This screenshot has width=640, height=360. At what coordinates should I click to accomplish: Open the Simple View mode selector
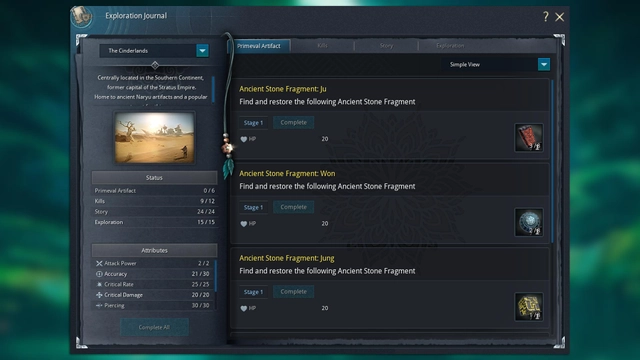pos(496,64)
